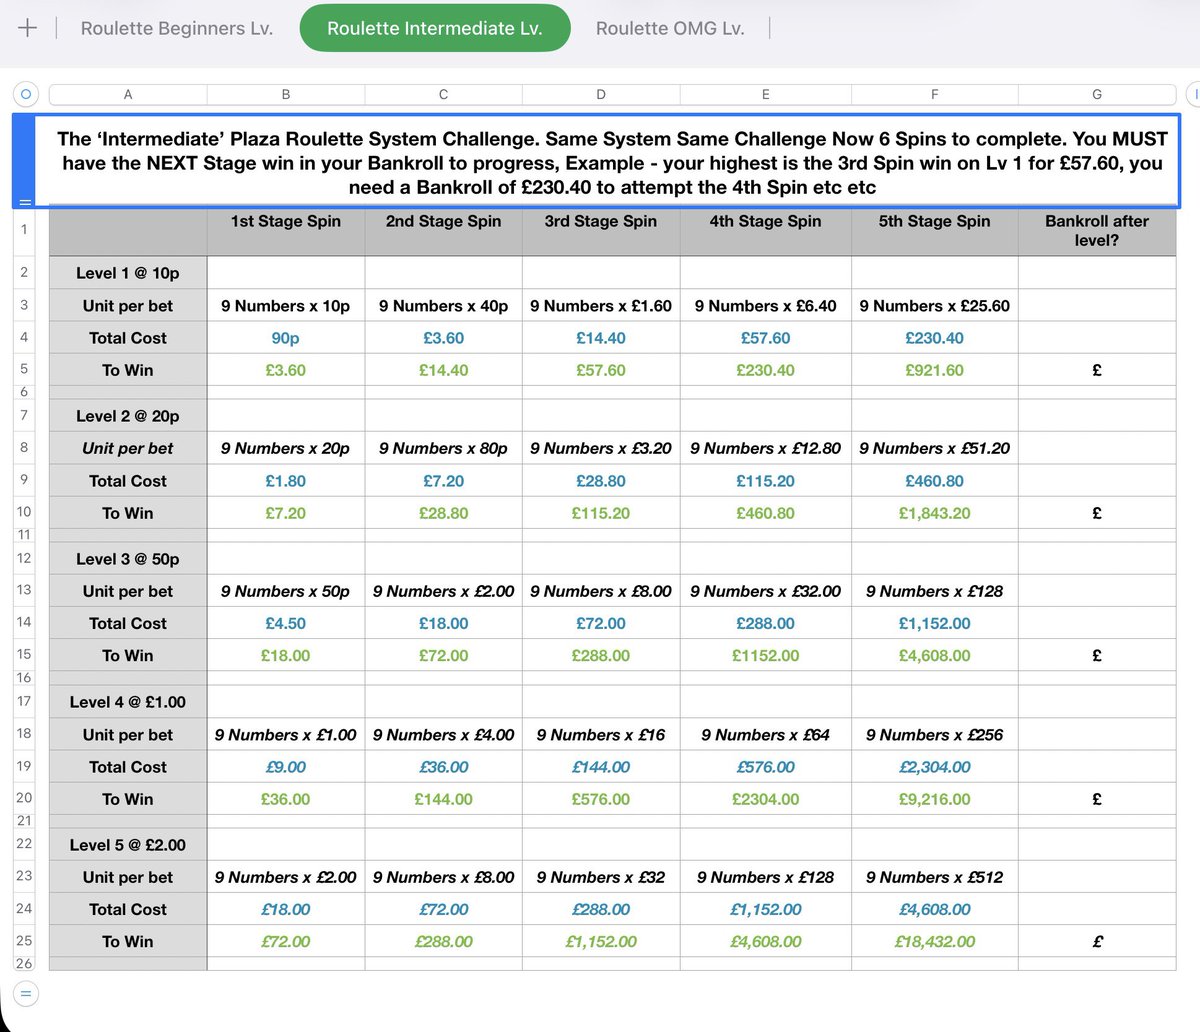Click the table select-all circle handle
Screen dimensions: 1200x1032
click(x=26, y=94)
